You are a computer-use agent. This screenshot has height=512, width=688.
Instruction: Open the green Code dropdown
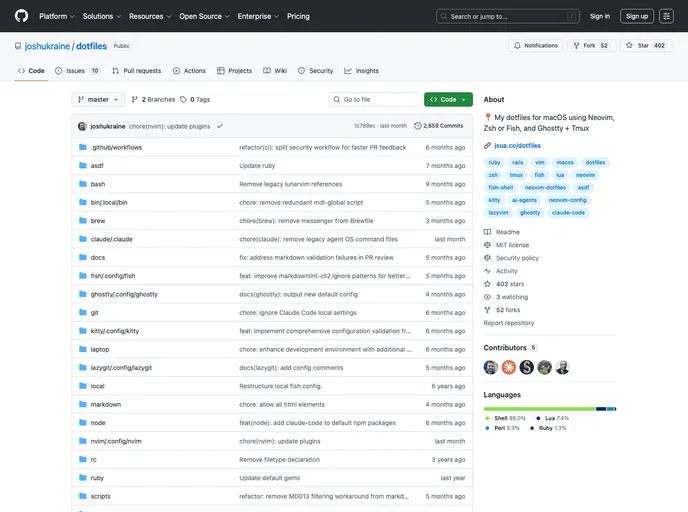[x=448, y=100]
